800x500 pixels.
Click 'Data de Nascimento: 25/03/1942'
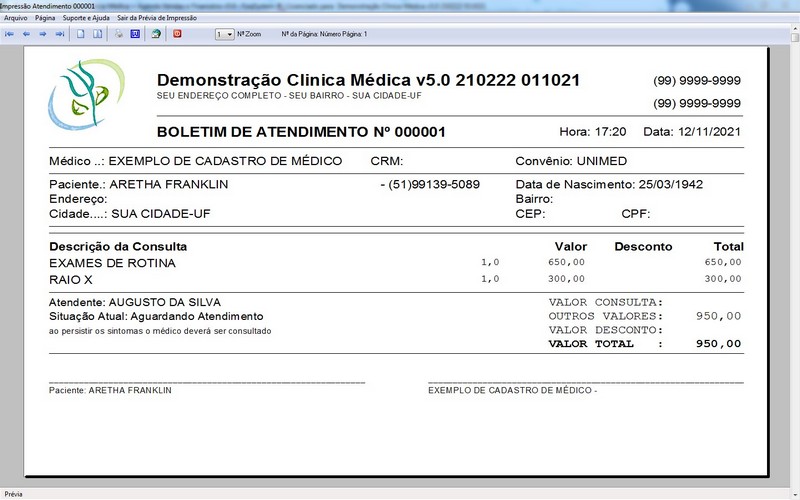click(609, 184)
